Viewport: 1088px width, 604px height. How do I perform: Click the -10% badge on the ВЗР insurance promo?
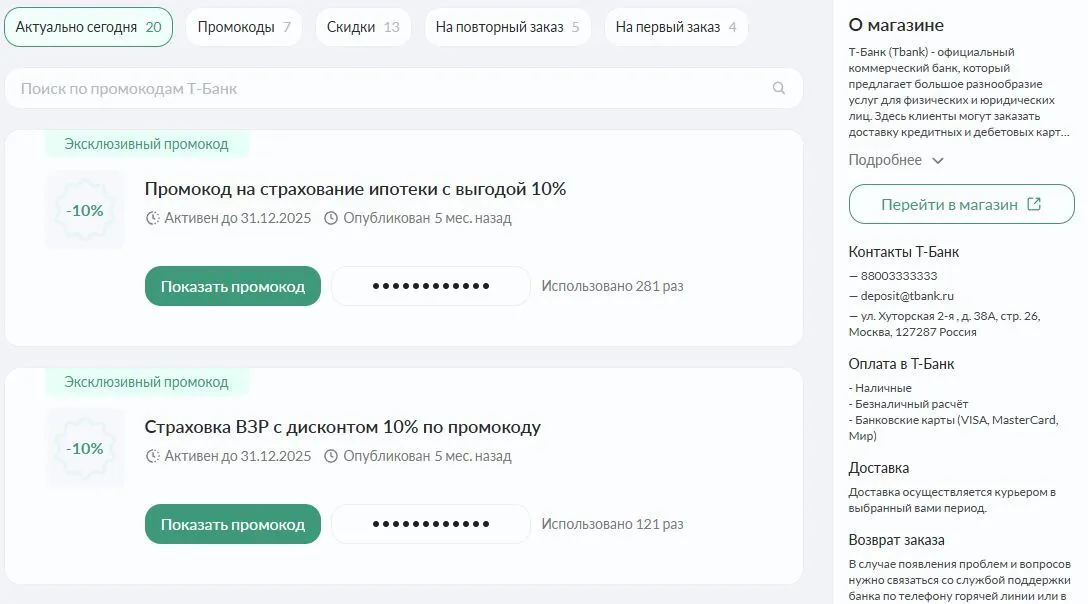tap(84, 448)
